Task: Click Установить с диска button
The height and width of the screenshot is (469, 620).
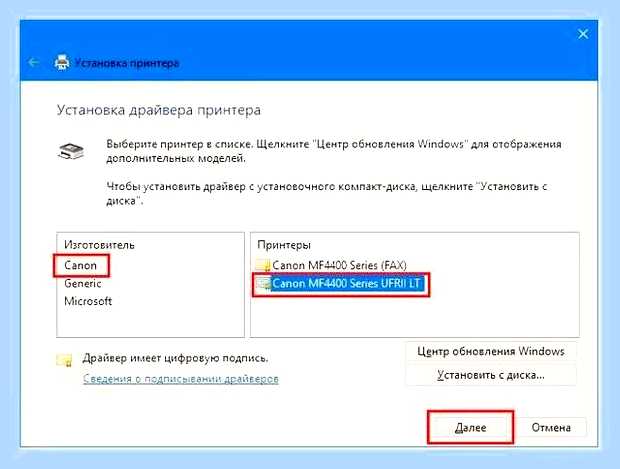Action: (491, 375)
